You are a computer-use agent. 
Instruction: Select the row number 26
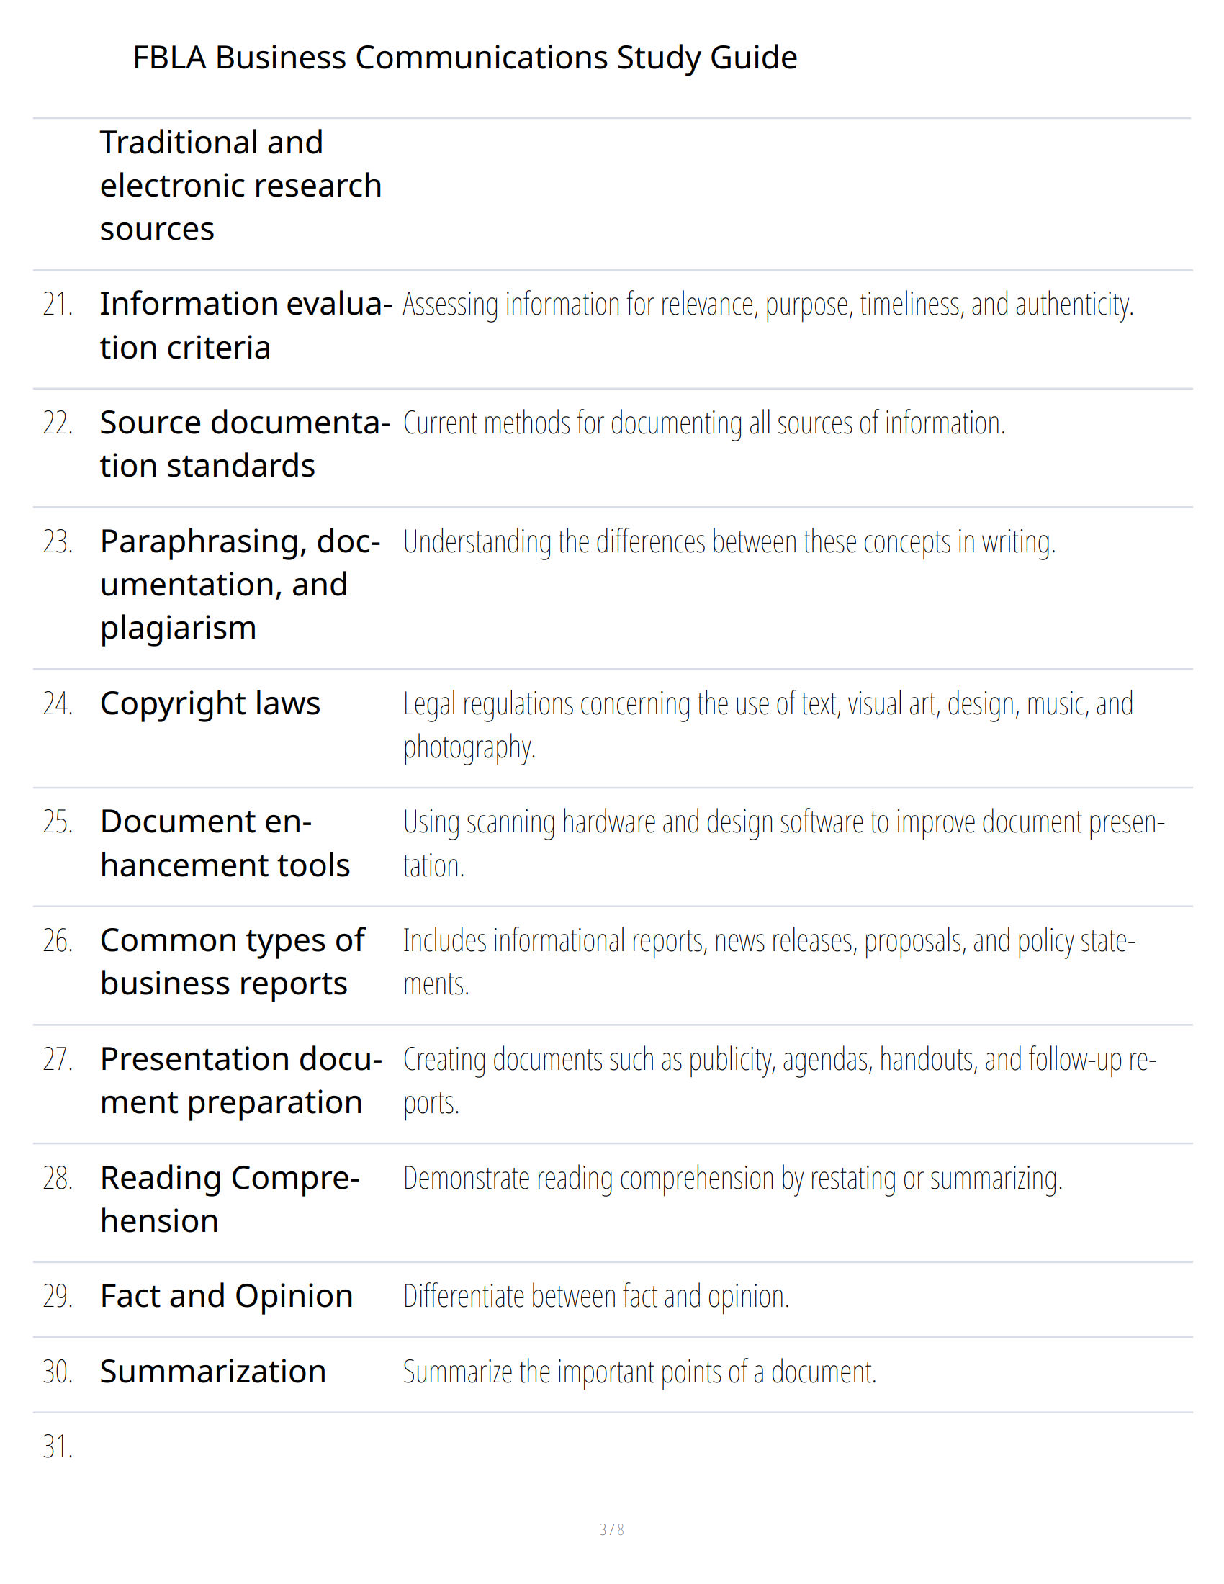(57, 941)
